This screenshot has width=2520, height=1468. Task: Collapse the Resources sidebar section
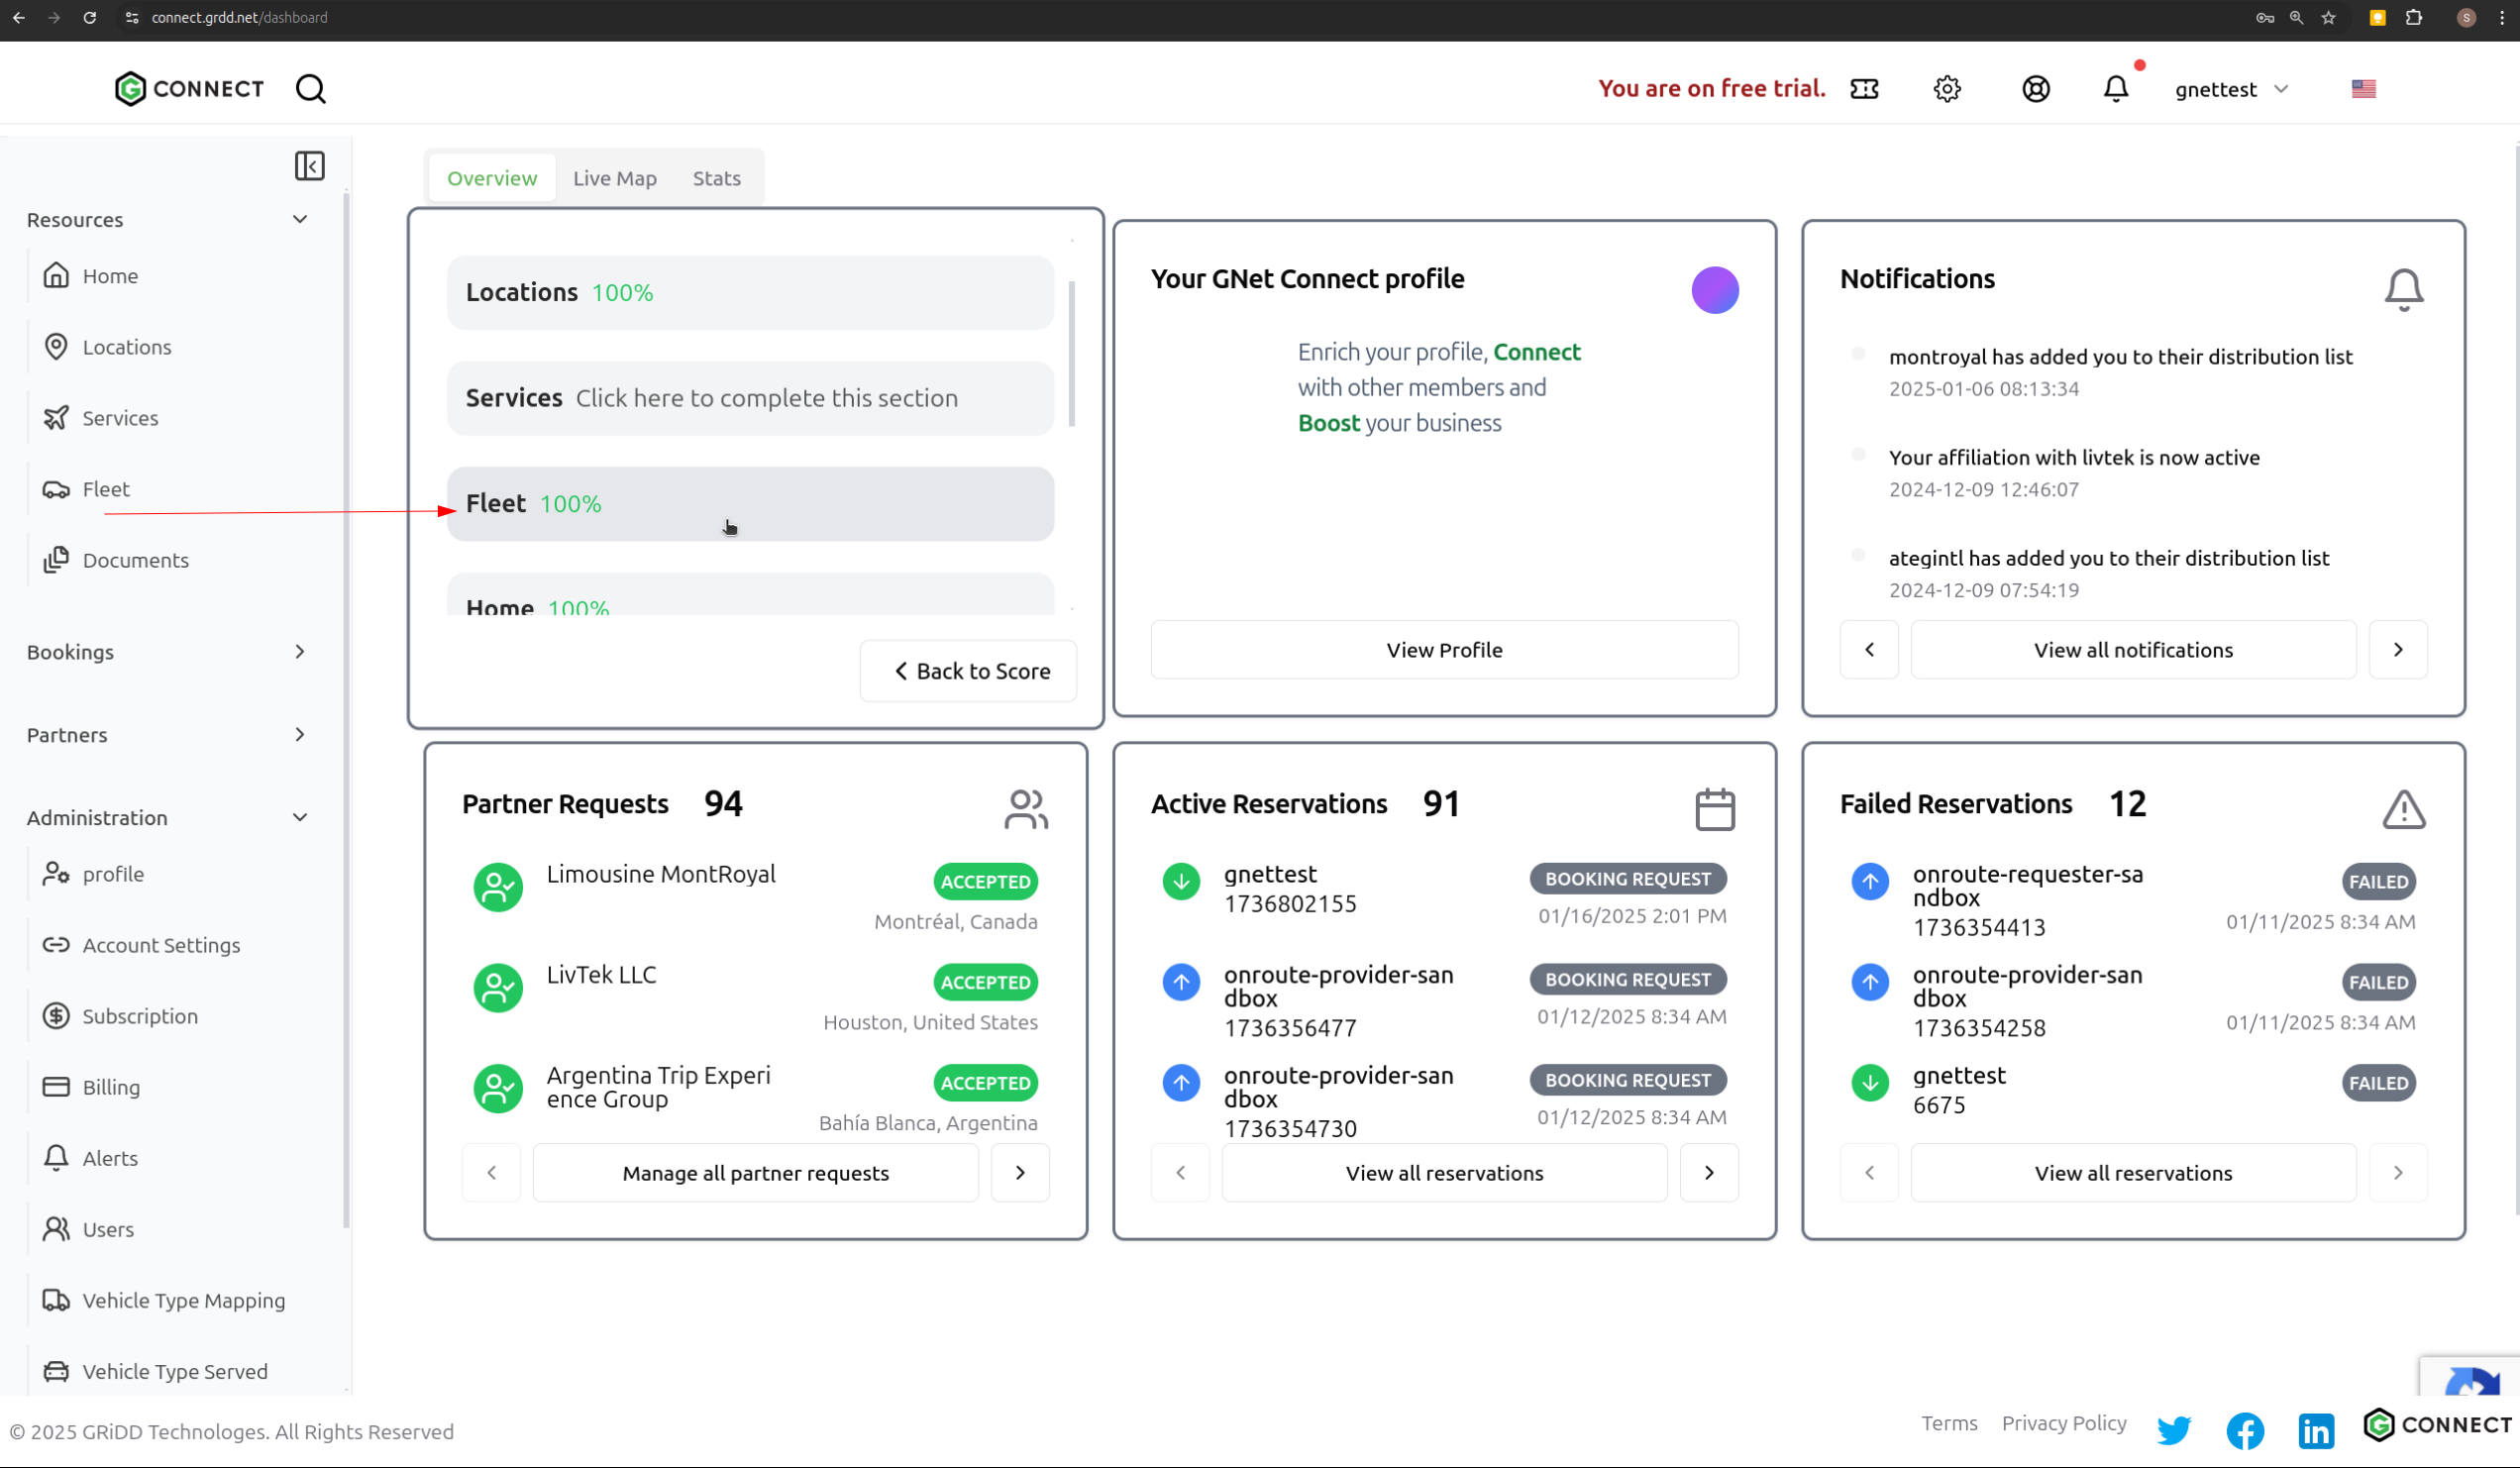pyautogui.click(x=299, y=219)
